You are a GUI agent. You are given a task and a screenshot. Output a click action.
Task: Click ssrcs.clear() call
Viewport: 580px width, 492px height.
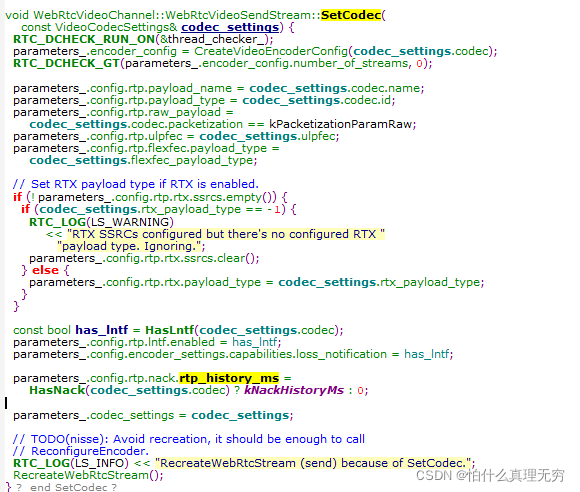(x=220, y=258)
